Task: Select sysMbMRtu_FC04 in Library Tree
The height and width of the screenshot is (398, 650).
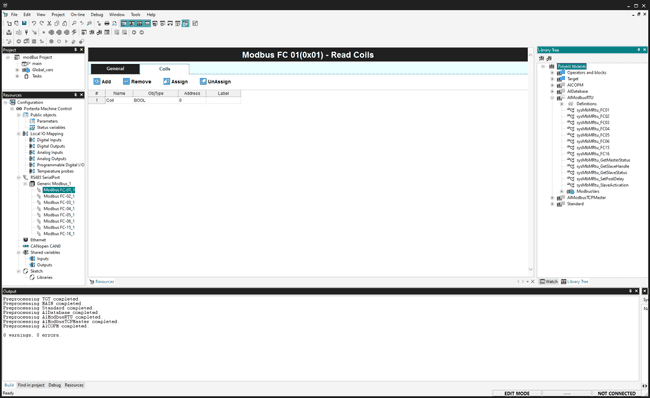Action: pyautogui.click(x=593, y=129)
